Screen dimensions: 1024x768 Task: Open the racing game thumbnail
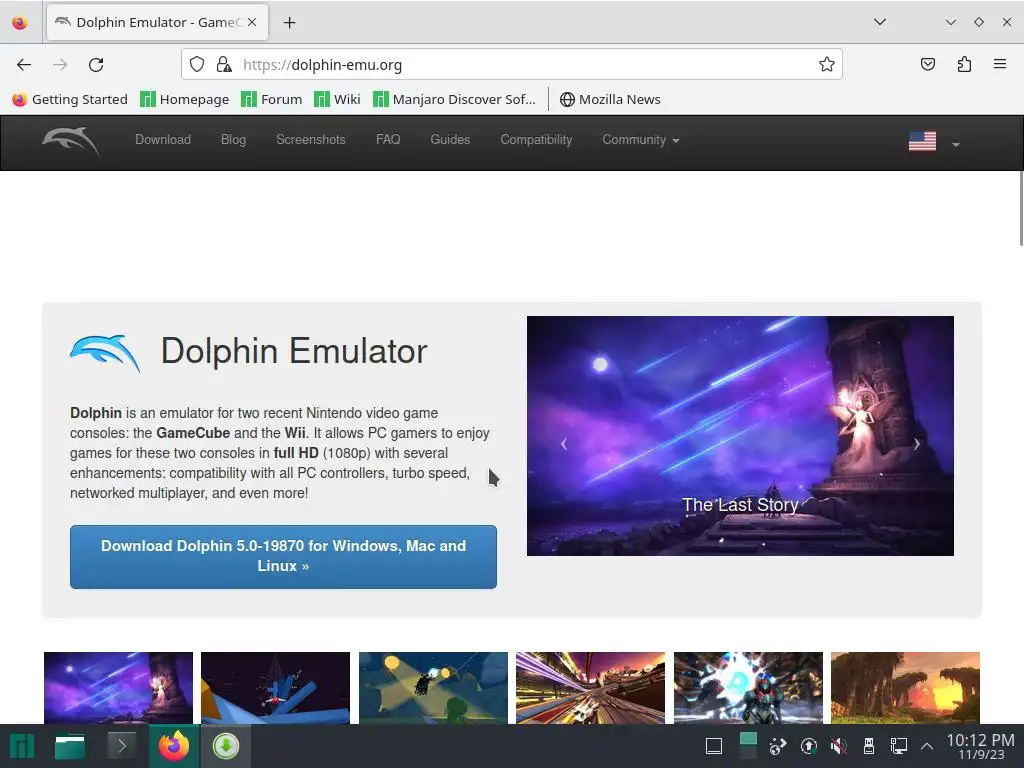click(x=590, y=688)
